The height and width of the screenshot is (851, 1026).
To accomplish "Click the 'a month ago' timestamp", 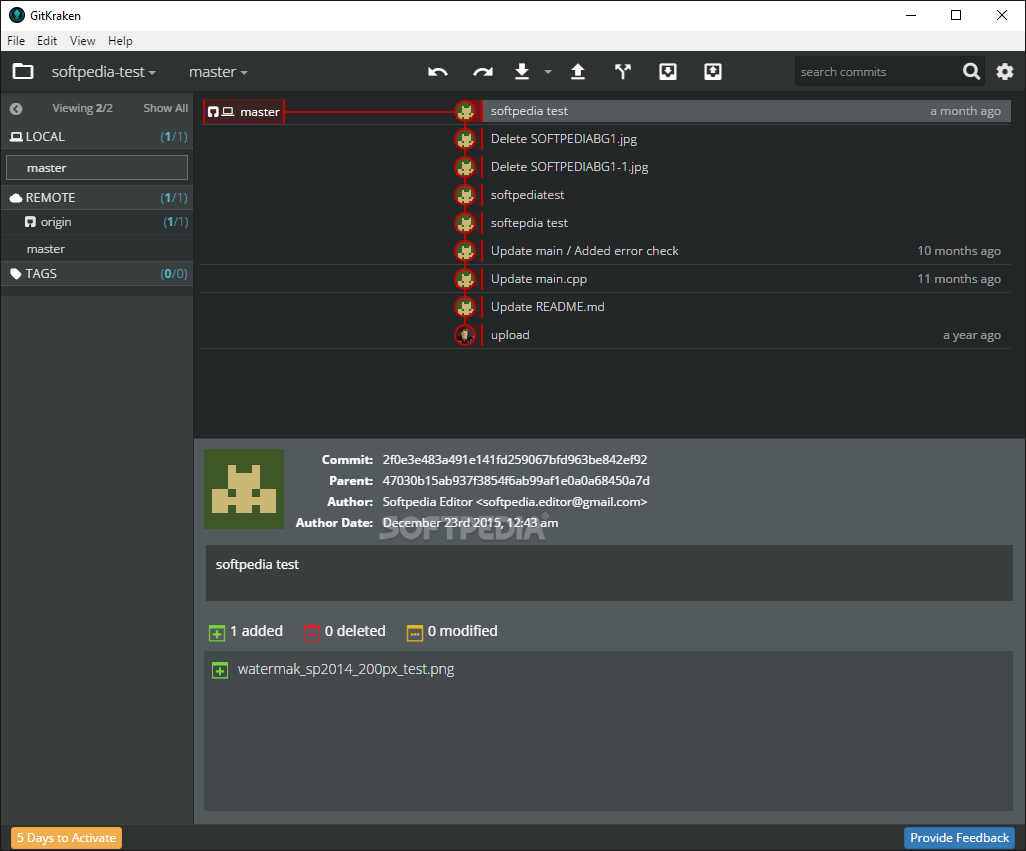I will [965, 111].
